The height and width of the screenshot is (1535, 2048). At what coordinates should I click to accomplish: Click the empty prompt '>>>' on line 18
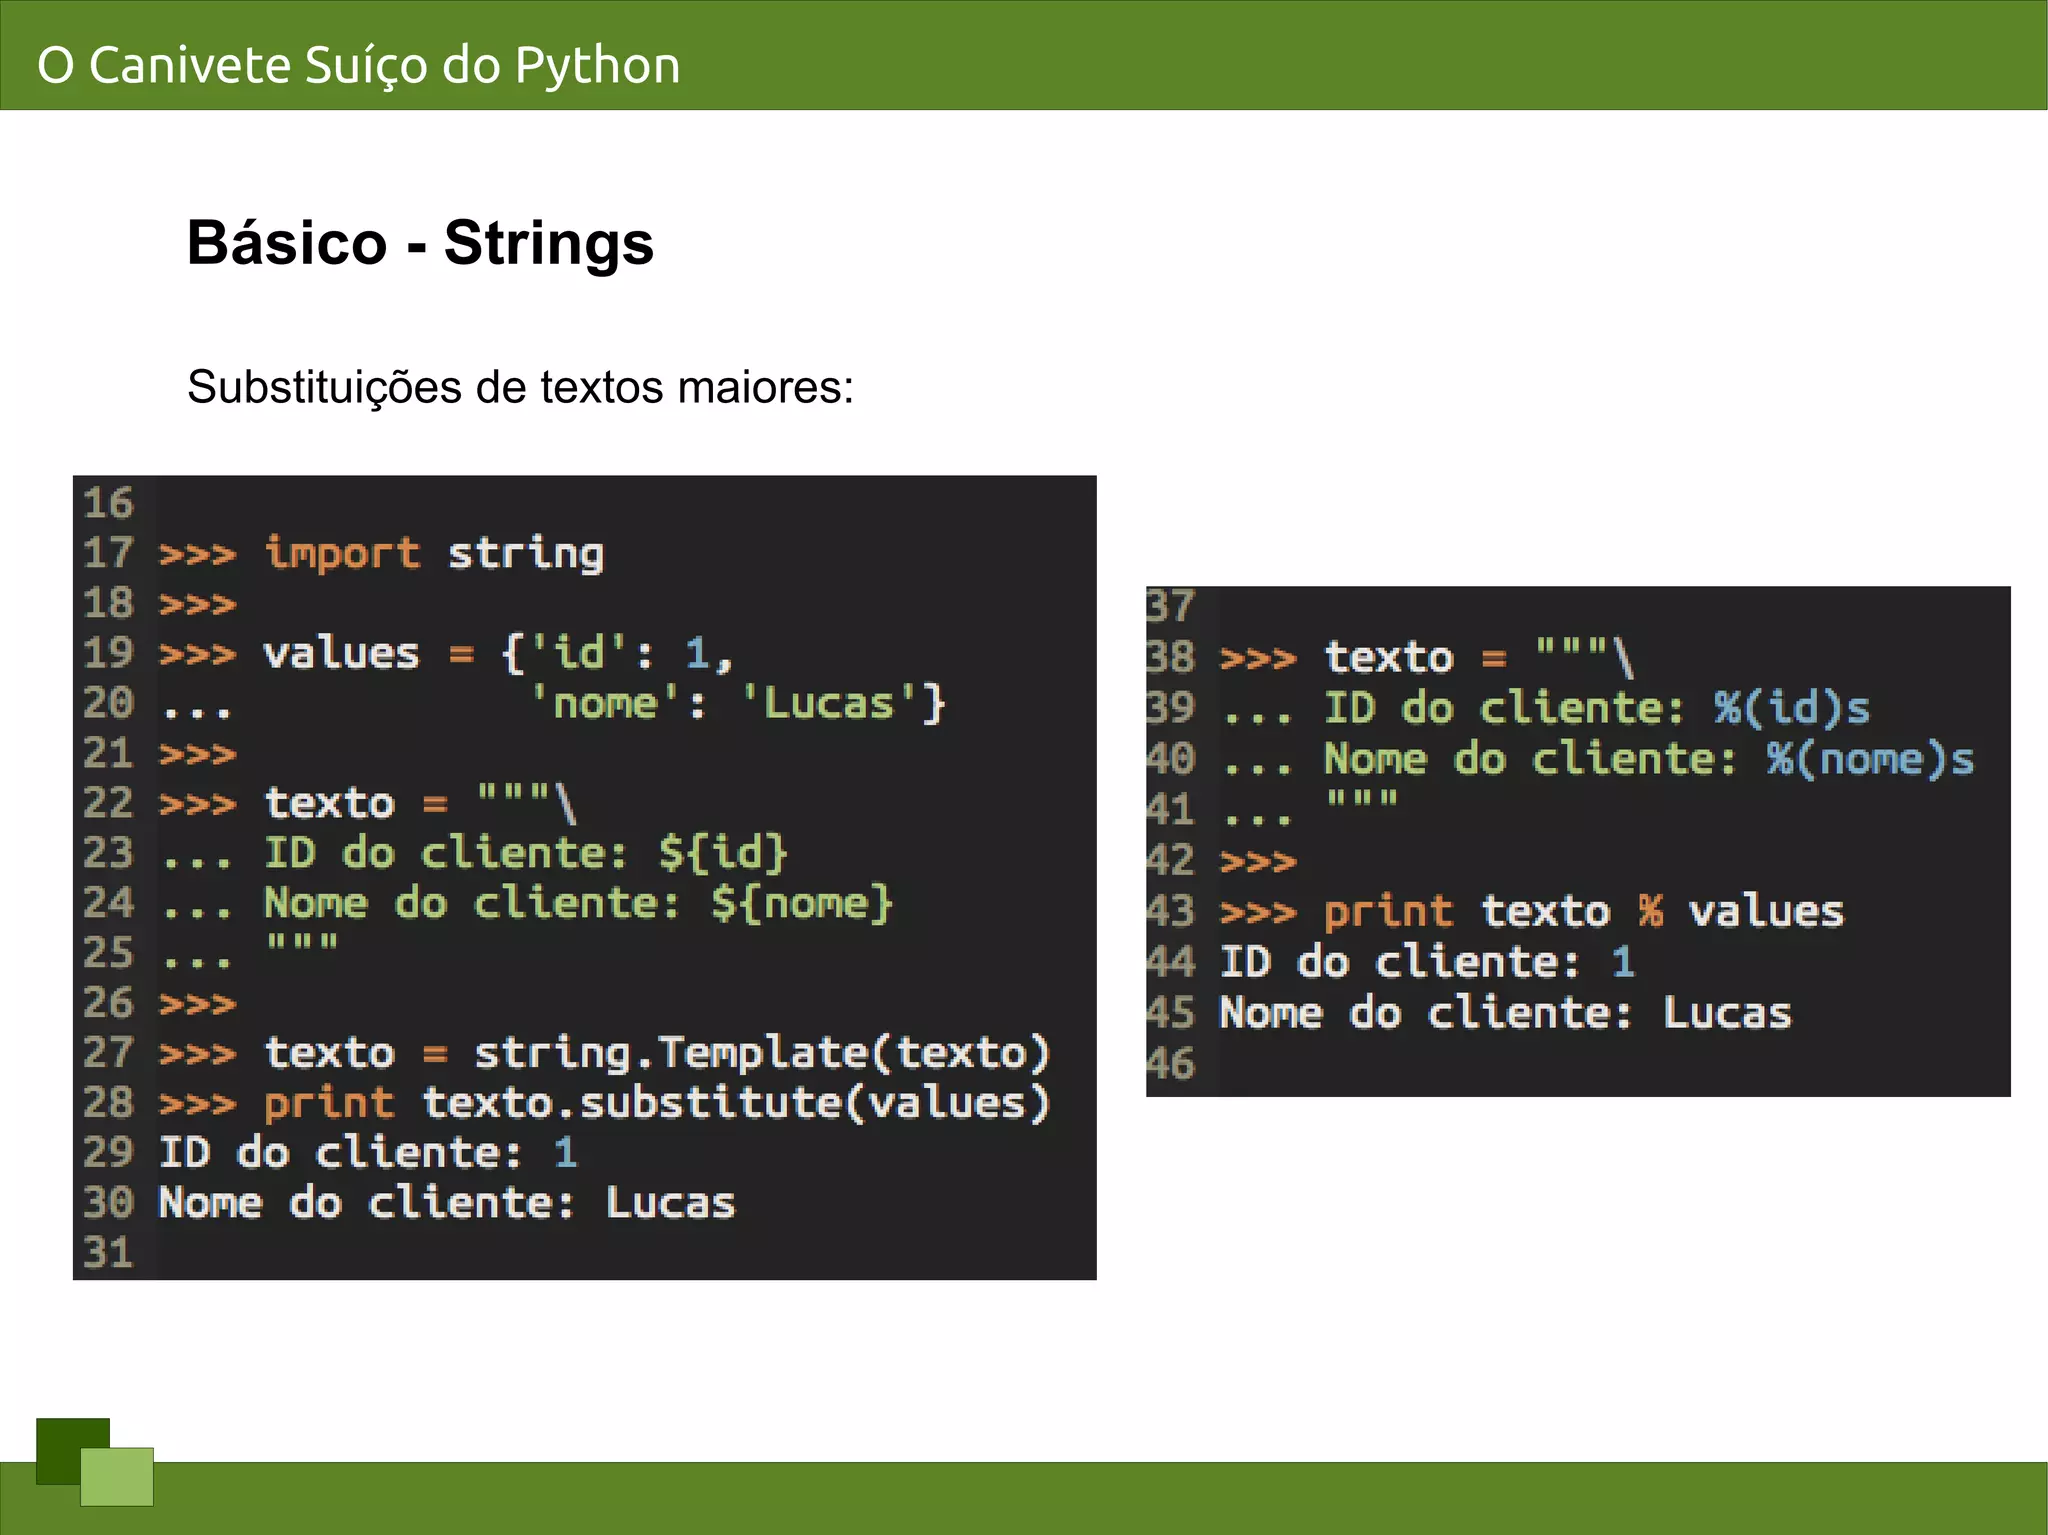click(x=198, y=604)
